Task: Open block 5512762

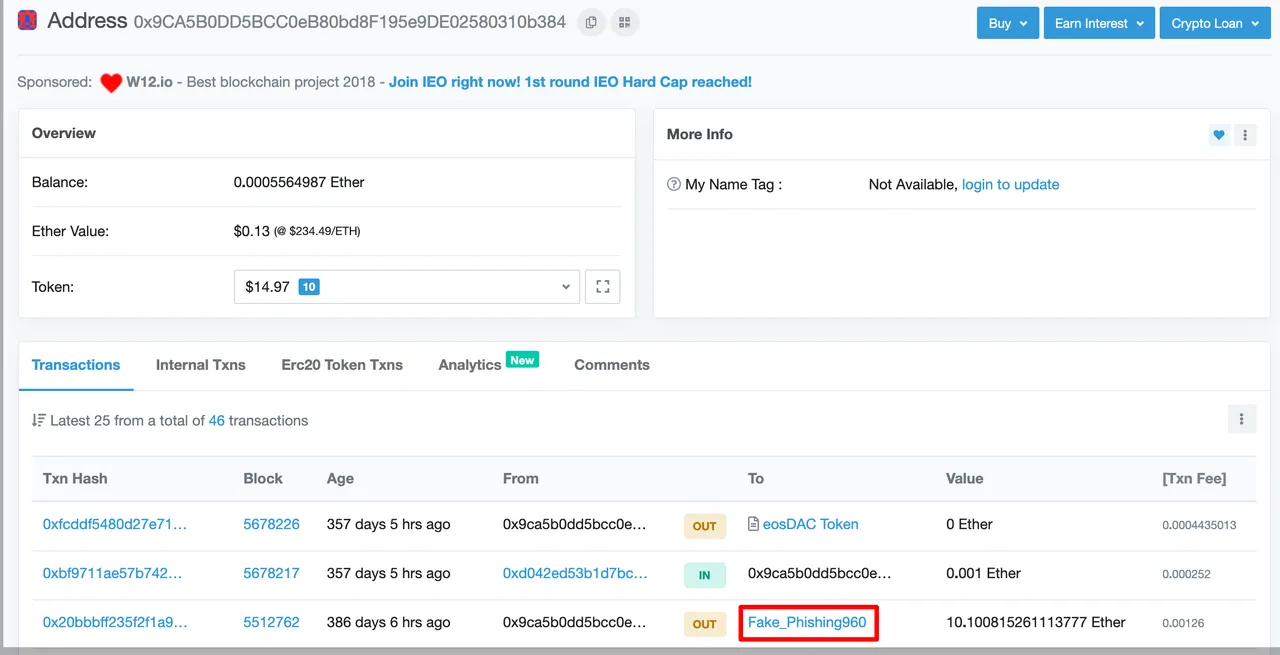Action: [x=271, y=622]
